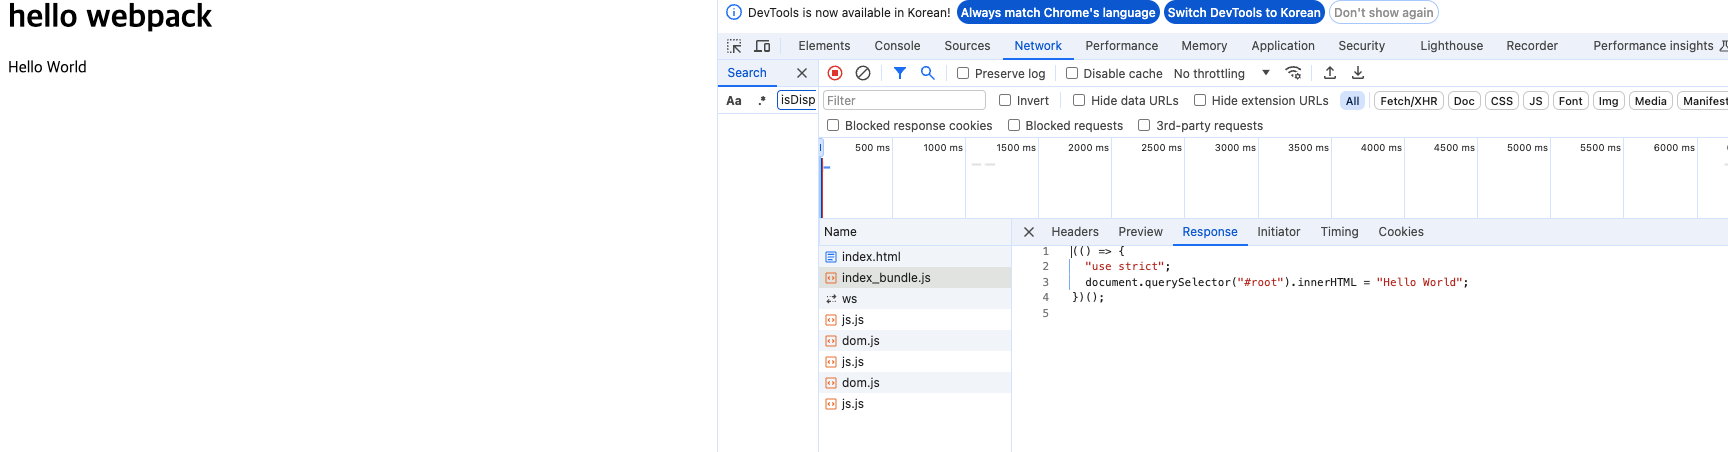Show the Headers tab of request
This screenshot has height=452, width=1728.
pos(1075,232)
